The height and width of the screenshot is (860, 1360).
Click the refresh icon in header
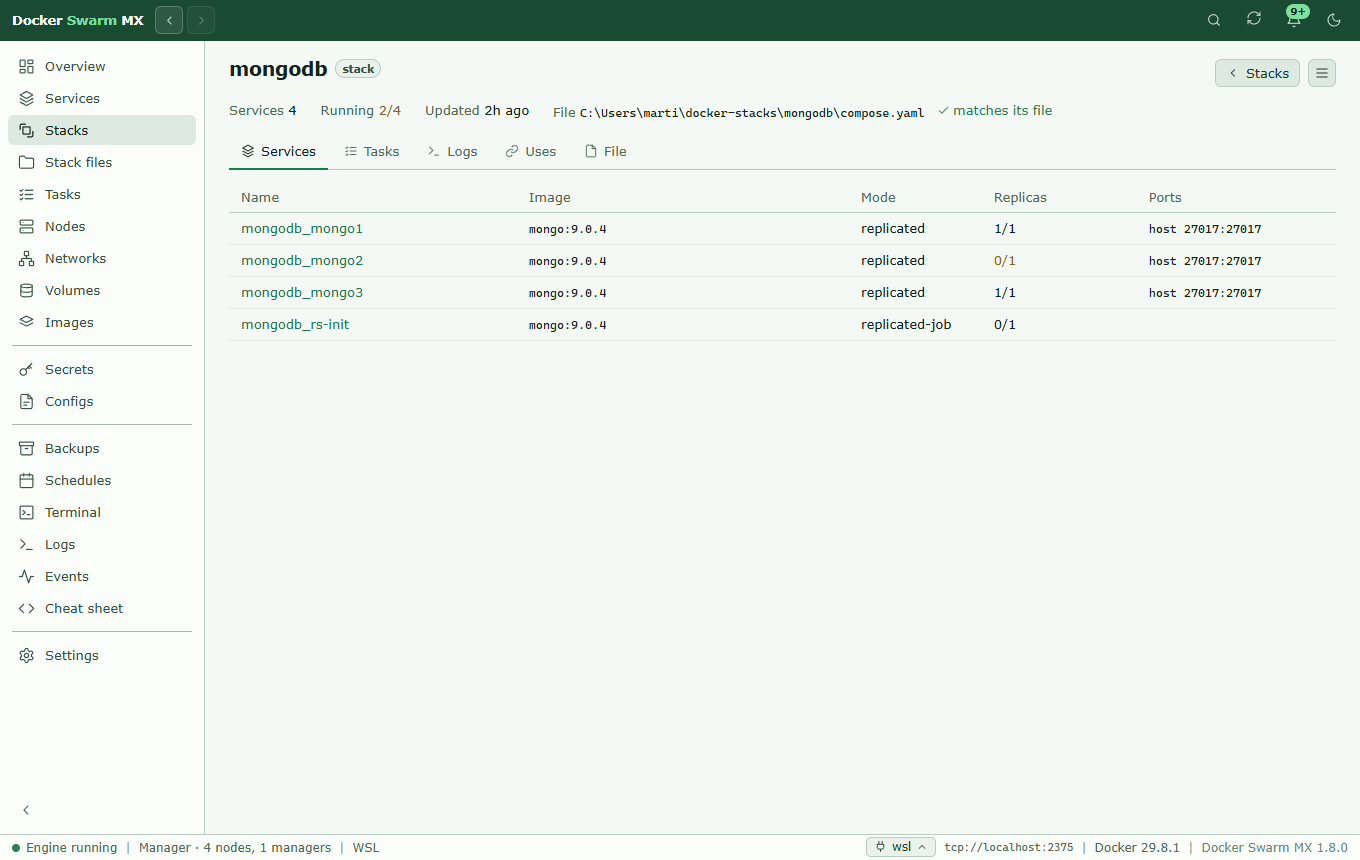coord(1254,20)
